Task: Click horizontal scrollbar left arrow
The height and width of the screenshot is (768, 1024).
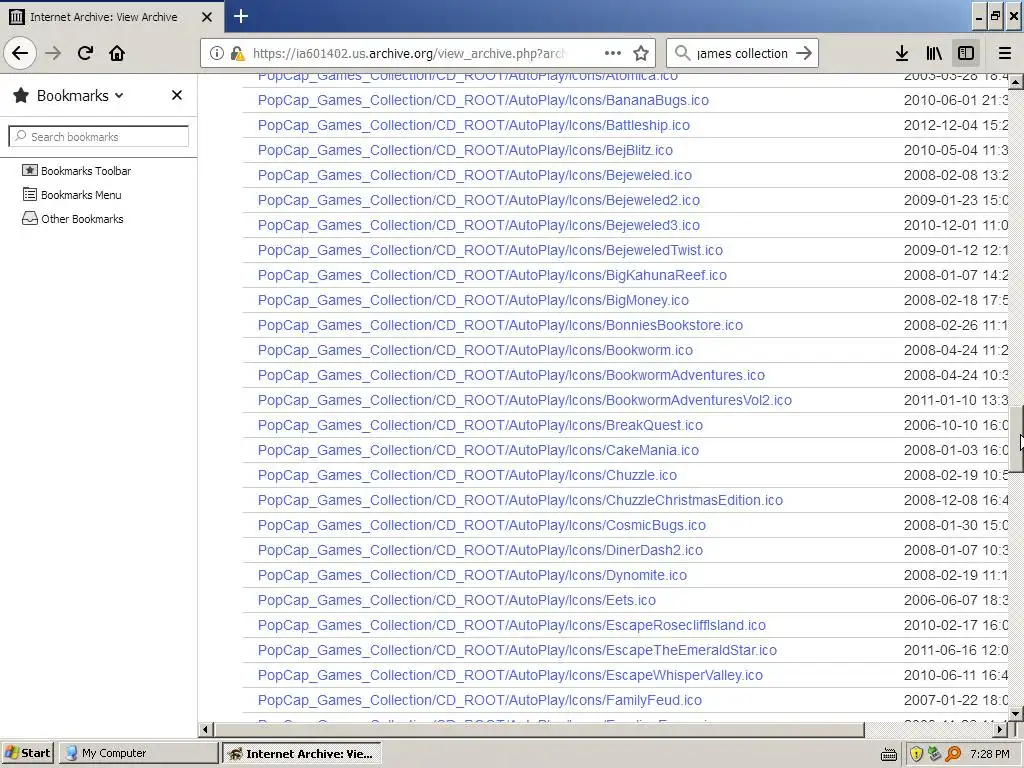Action: pyautogui.click(x=206, y=729)
